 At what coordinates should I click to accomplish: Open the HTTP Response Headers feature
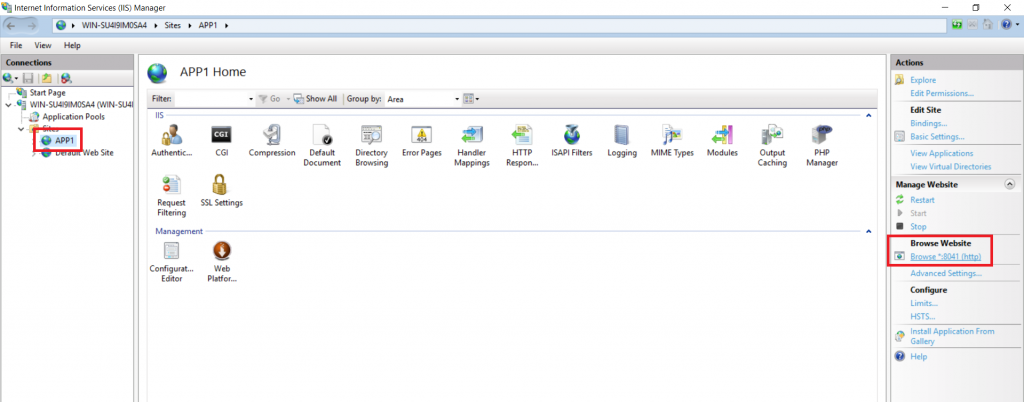522,146
